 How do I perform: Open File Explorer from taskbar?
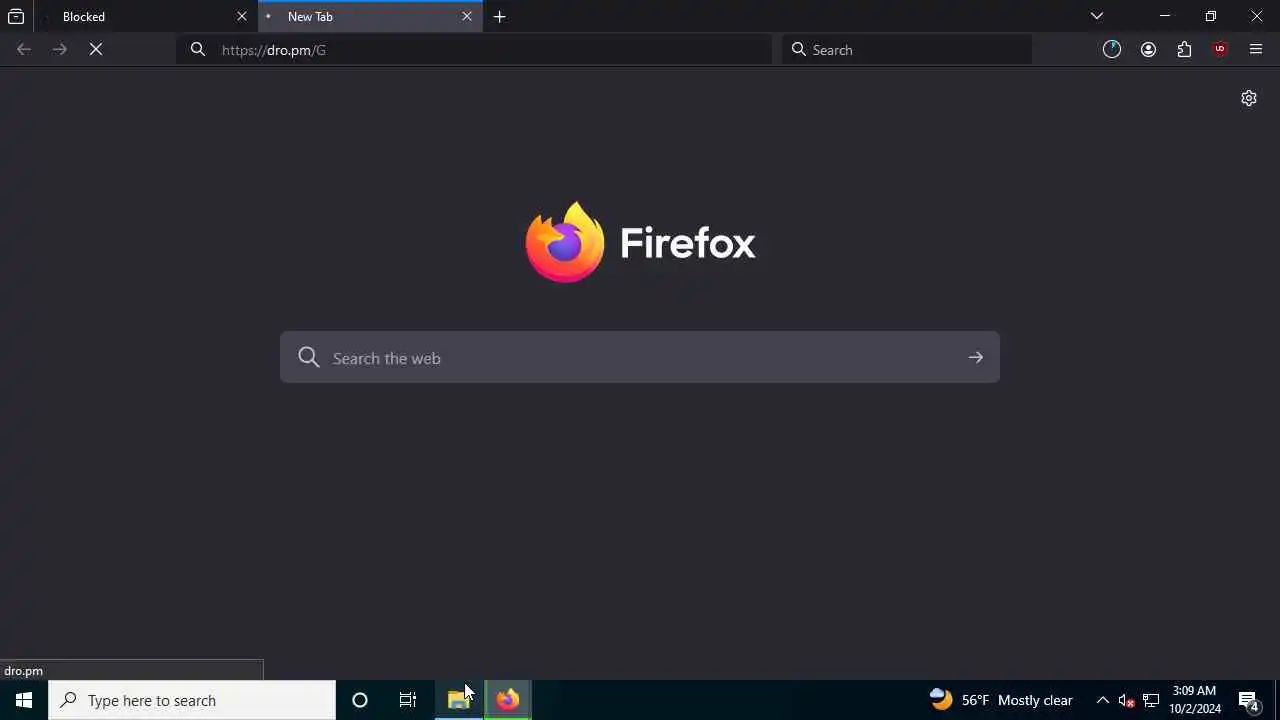459,700
